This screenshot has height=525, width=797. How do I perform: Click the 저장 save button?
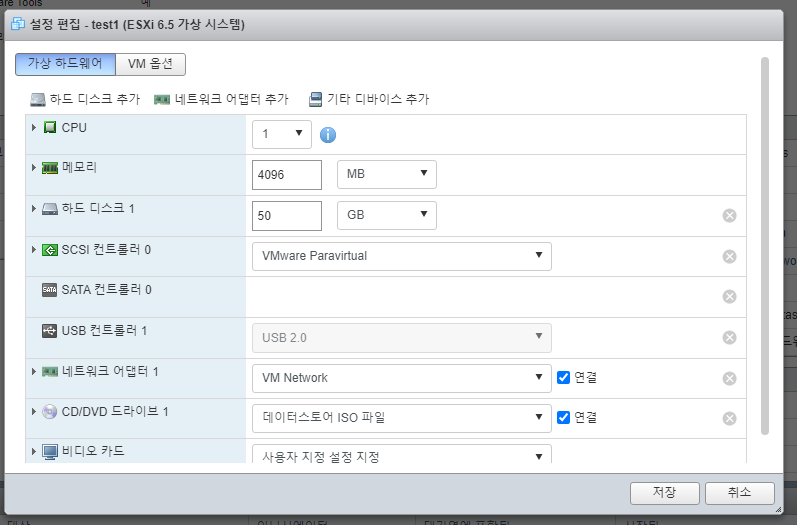[x=664, y=493]
